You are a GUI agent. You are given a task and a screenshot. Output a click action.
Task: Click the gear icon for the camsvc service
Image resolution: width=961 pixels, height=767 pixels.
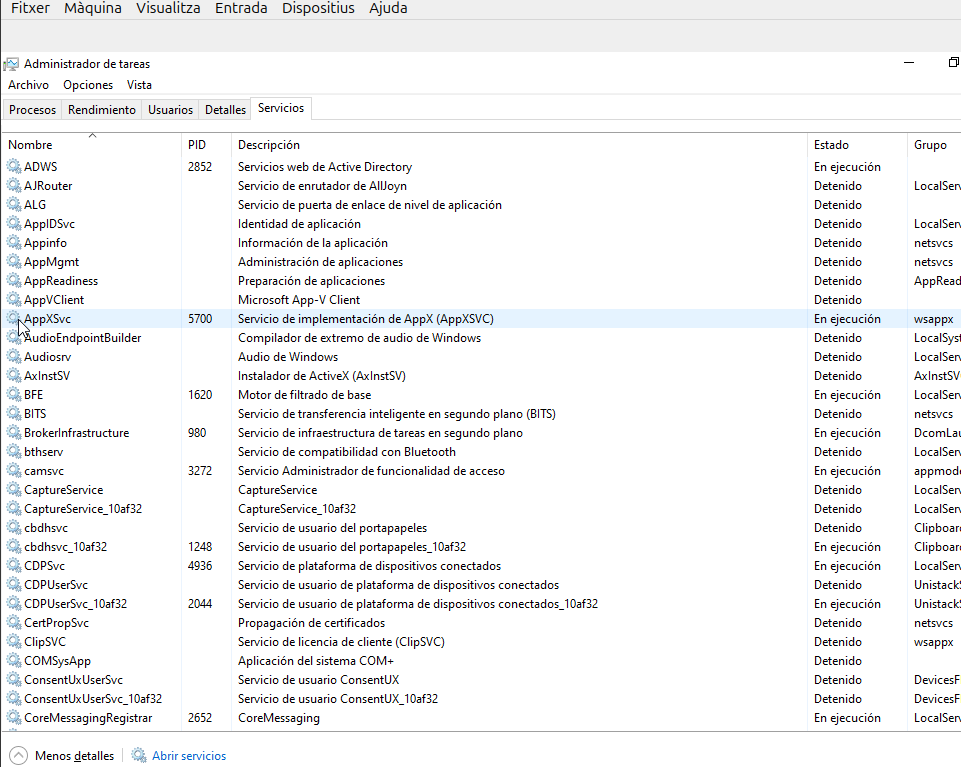14,471
